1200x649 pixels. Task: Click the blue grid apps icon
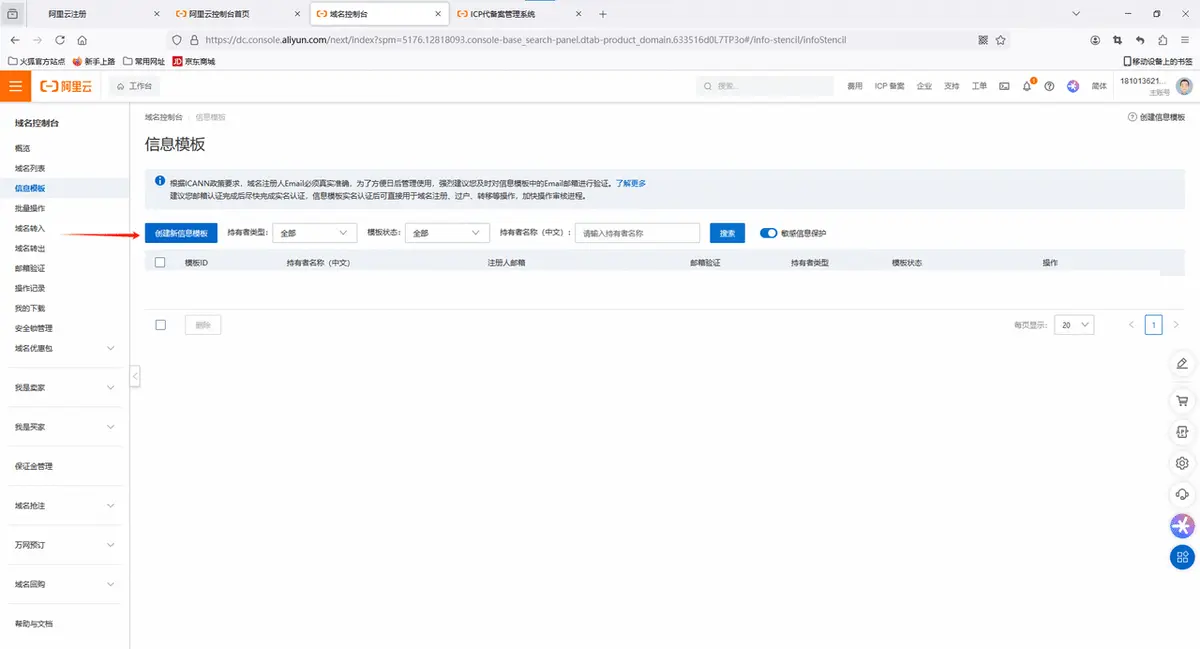(1182, 557)
